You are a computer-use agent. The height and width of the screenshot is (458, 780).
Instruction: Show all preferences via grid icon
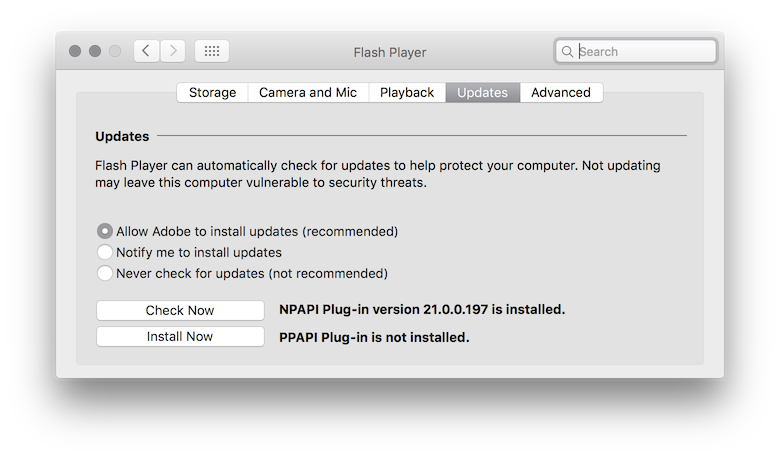tap(212, 51)
